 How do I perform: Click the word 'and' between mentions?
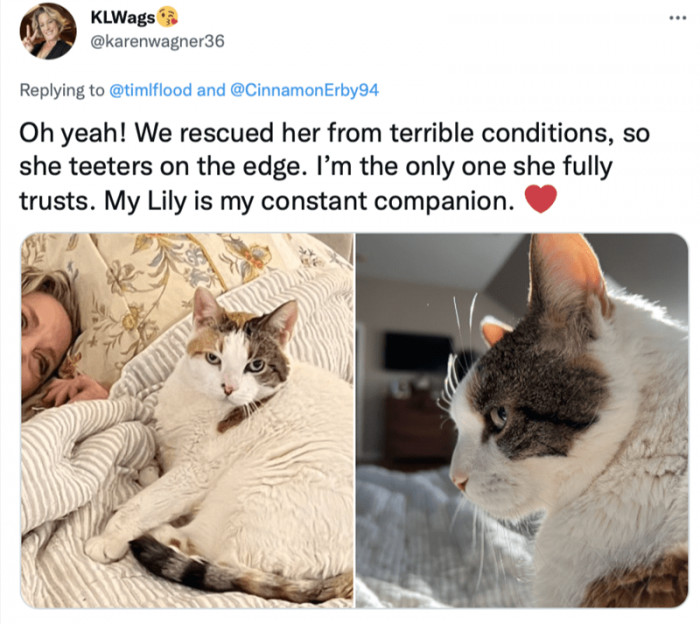click(x=211, y=90)
